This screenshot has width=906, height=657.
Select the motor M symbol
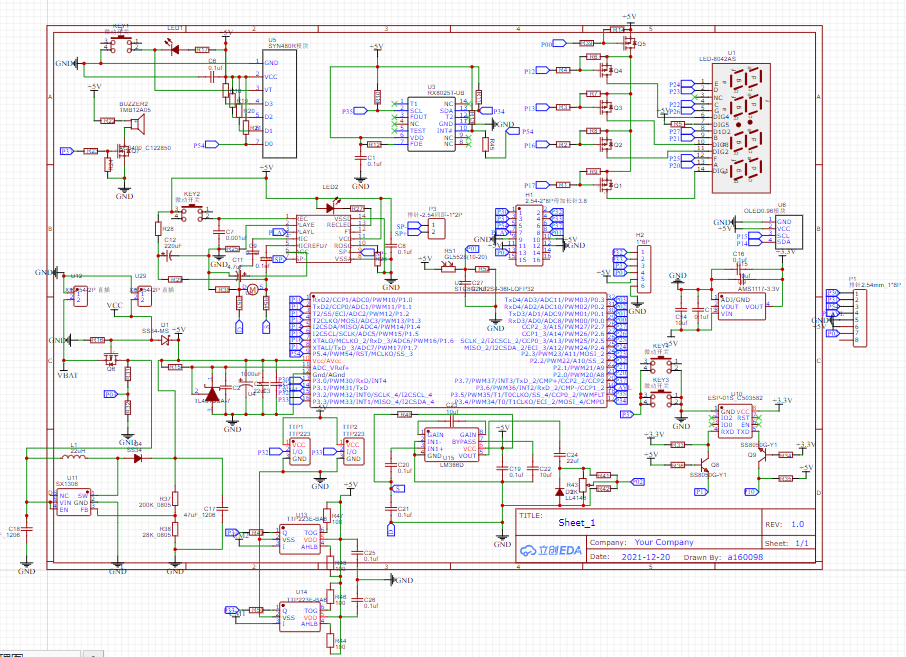(x=253, y=289)
